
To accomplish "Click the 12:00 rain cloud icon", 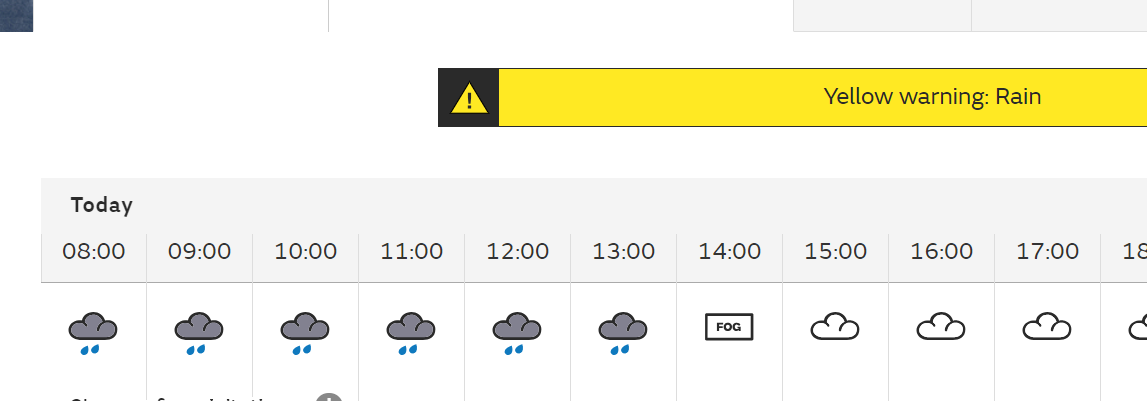I will tap(517, 333).
